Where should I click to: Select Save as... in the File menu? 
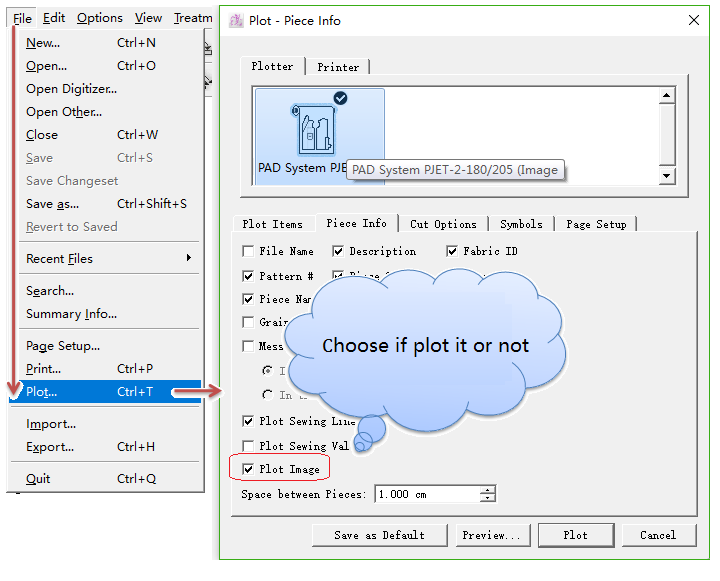[x=53, y=204]
